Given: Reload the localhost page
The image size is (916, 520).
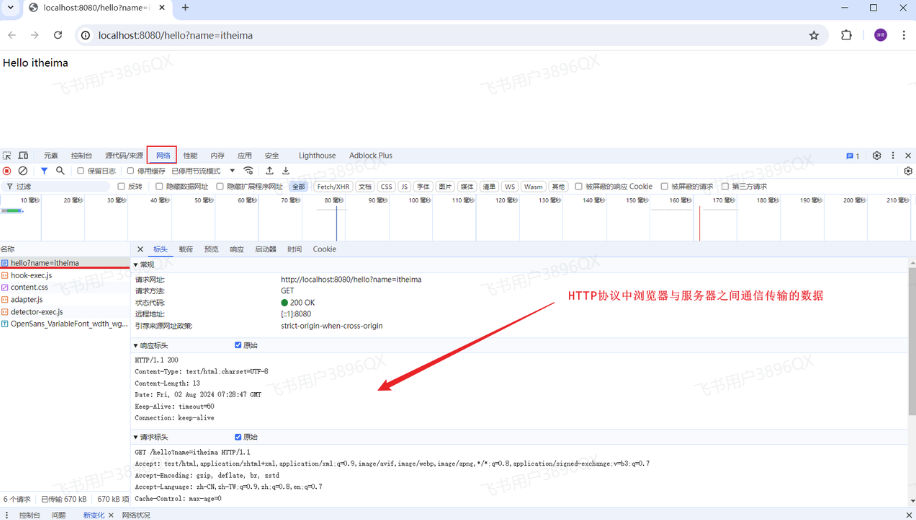Looking at the screenshot, I should (58, 35).
